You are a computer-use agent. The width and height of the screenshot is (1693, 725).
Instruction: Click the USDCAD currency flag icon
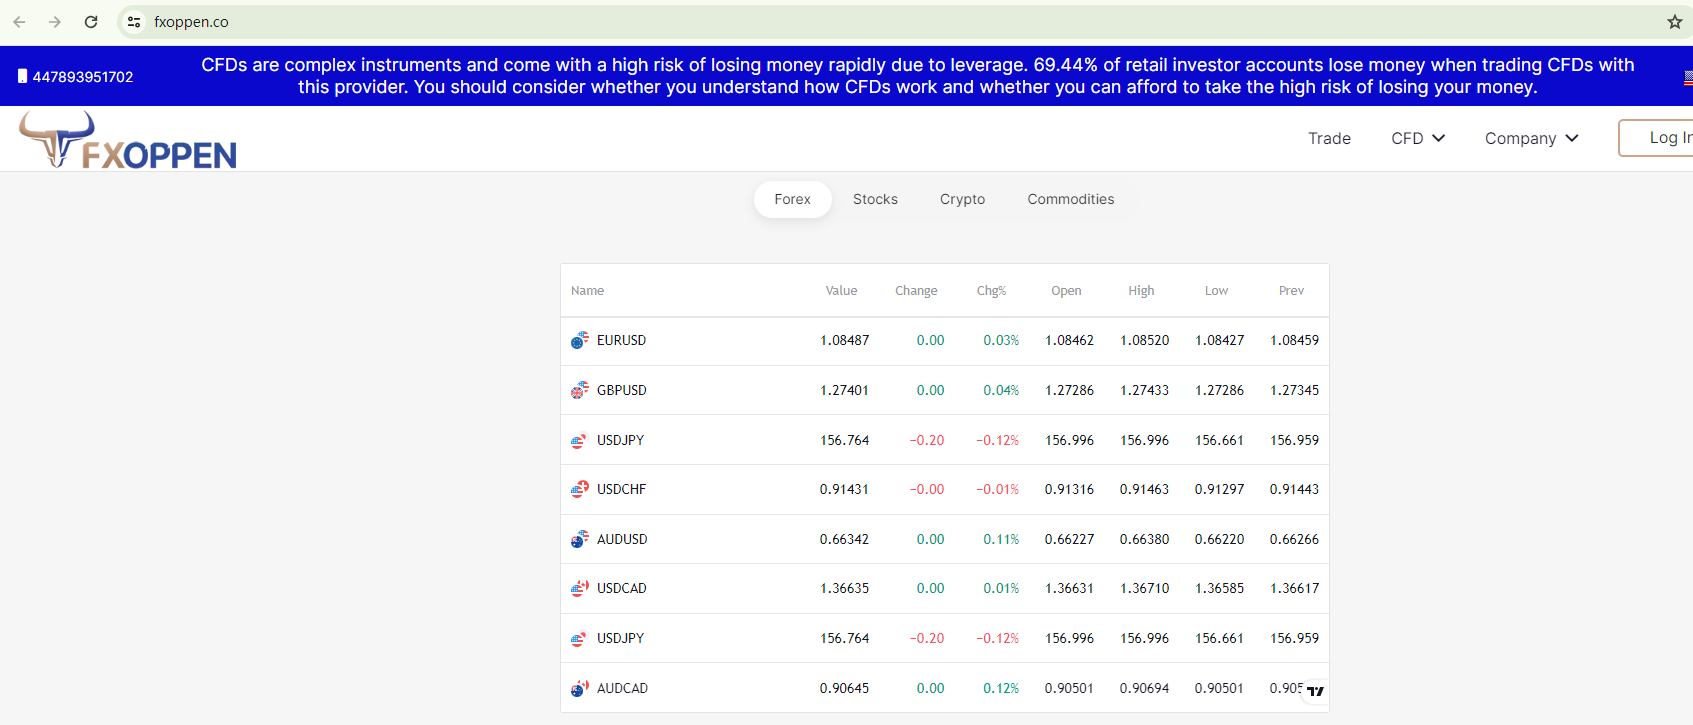click(x=579, y=589)
